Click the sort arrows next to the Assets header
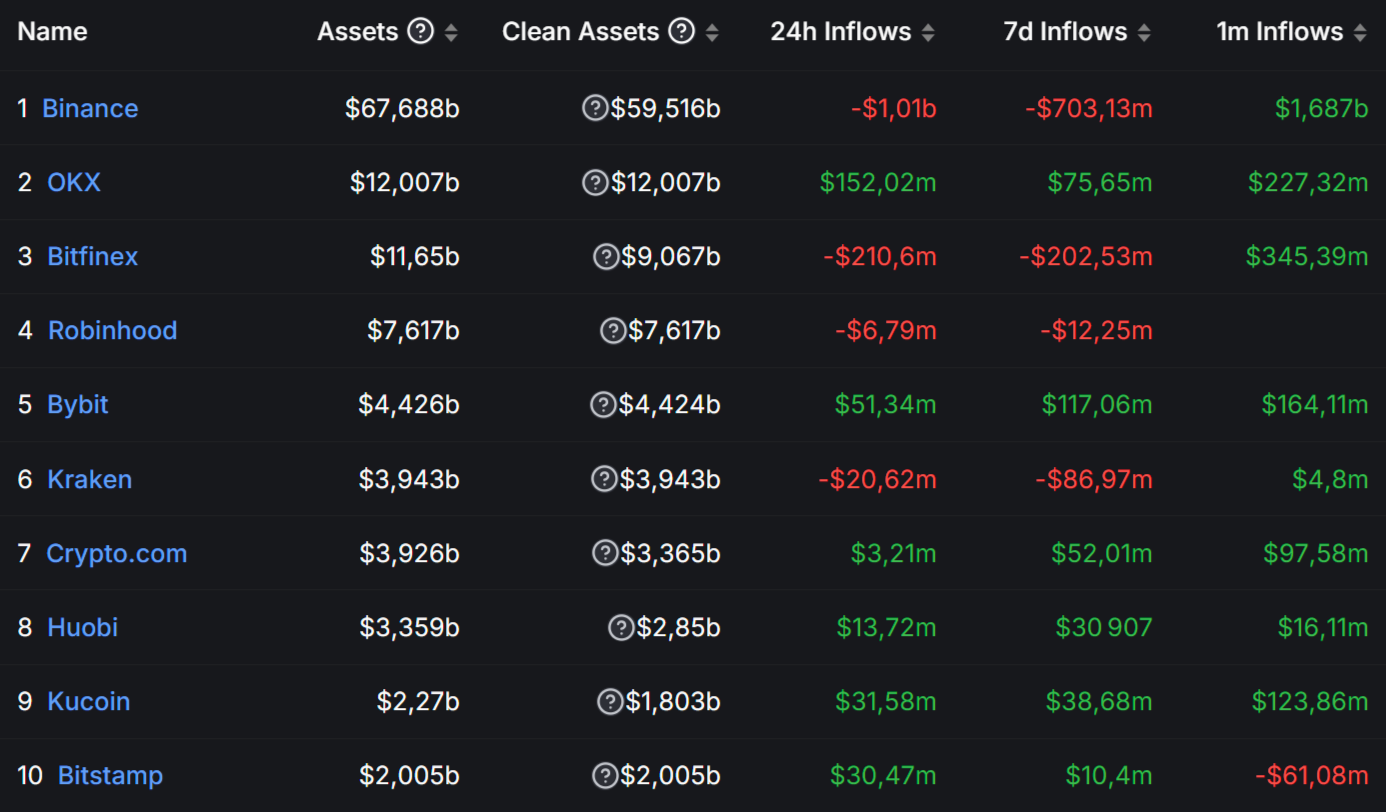The image size is (1386, 812). 451,31
